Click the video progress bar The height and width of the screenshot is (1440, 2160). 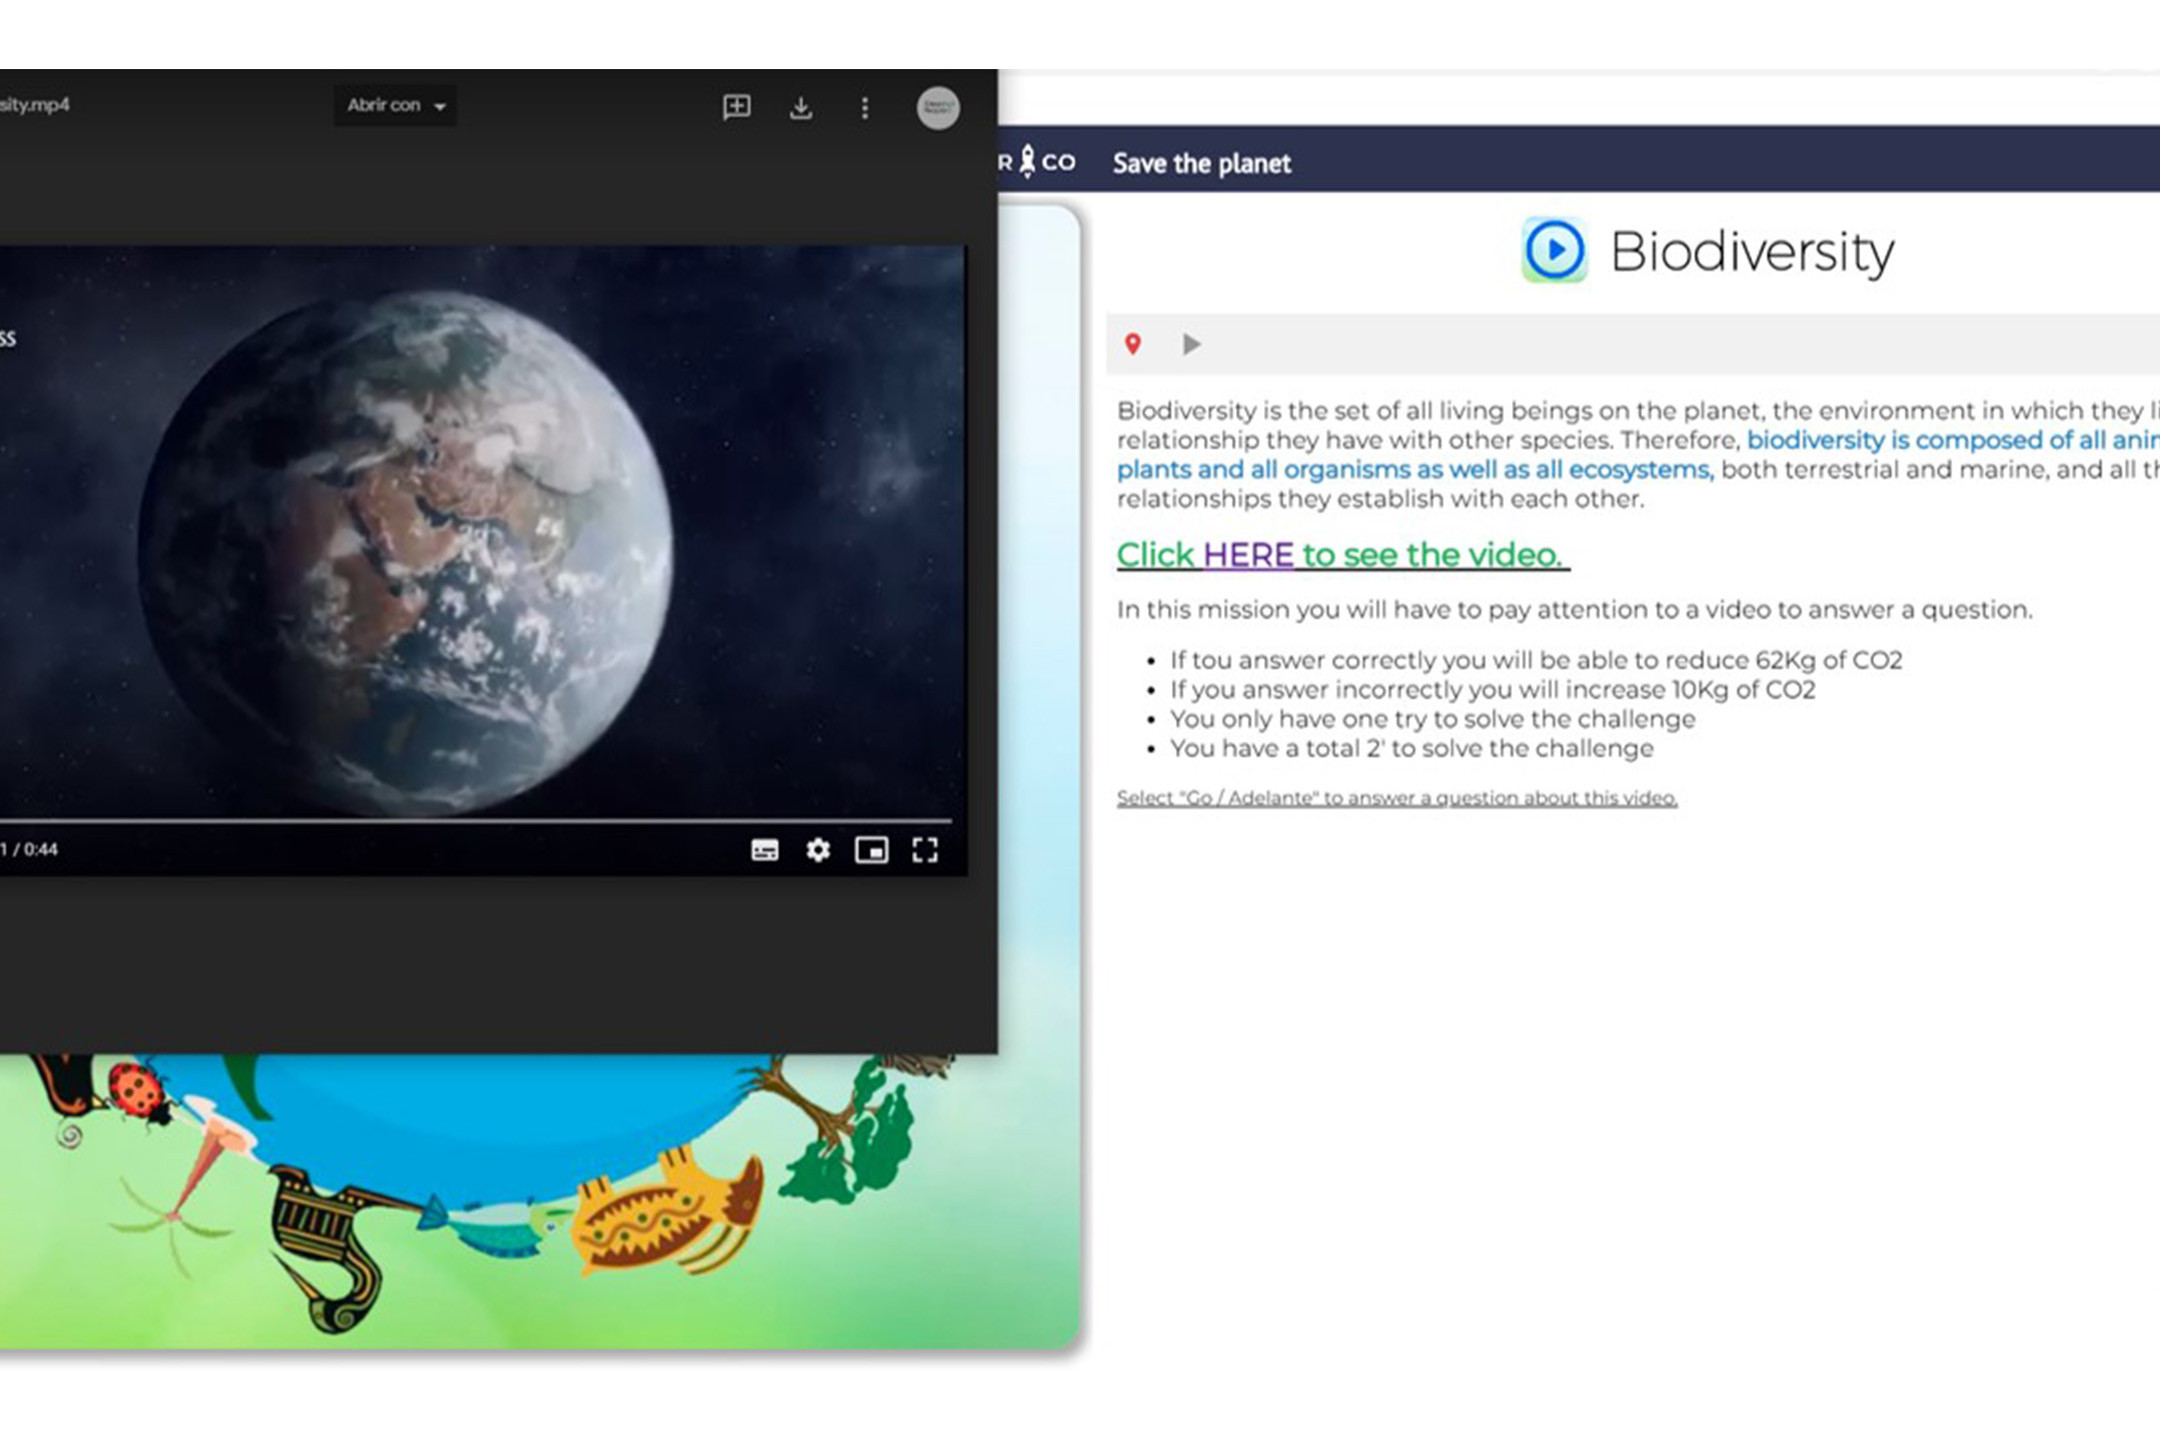480,821
